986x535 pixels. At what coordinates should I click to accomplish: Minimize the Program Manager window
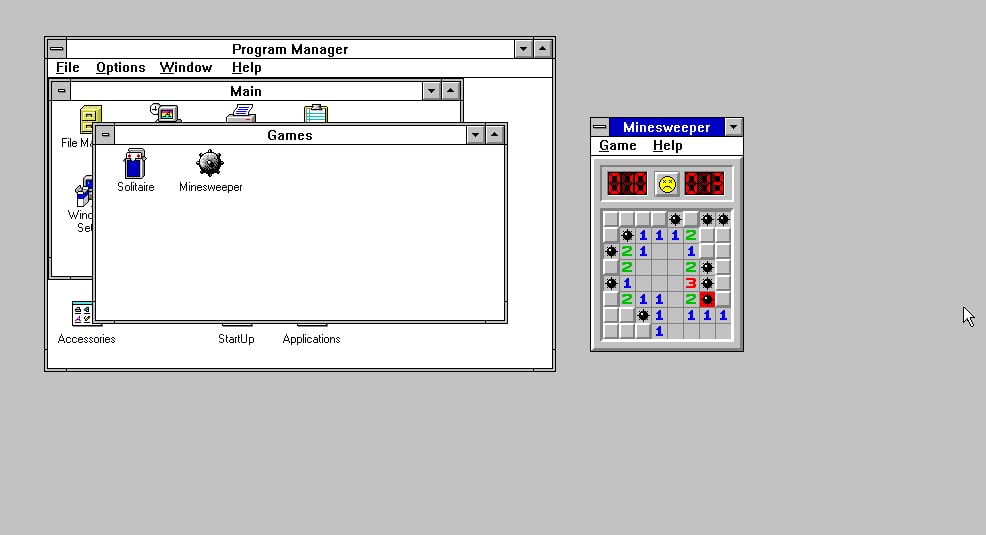(523, 48)
